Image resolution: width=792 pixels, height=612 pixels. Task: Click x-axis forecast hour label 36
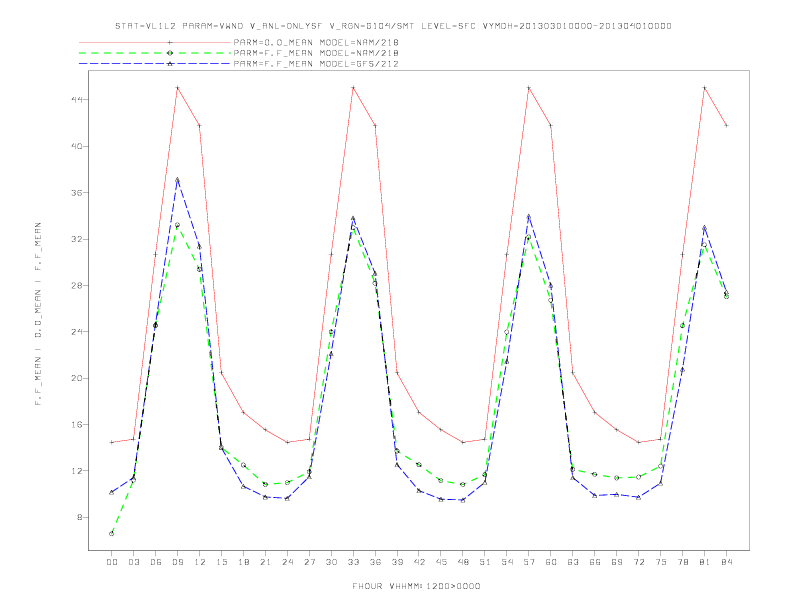coord(375,562)
